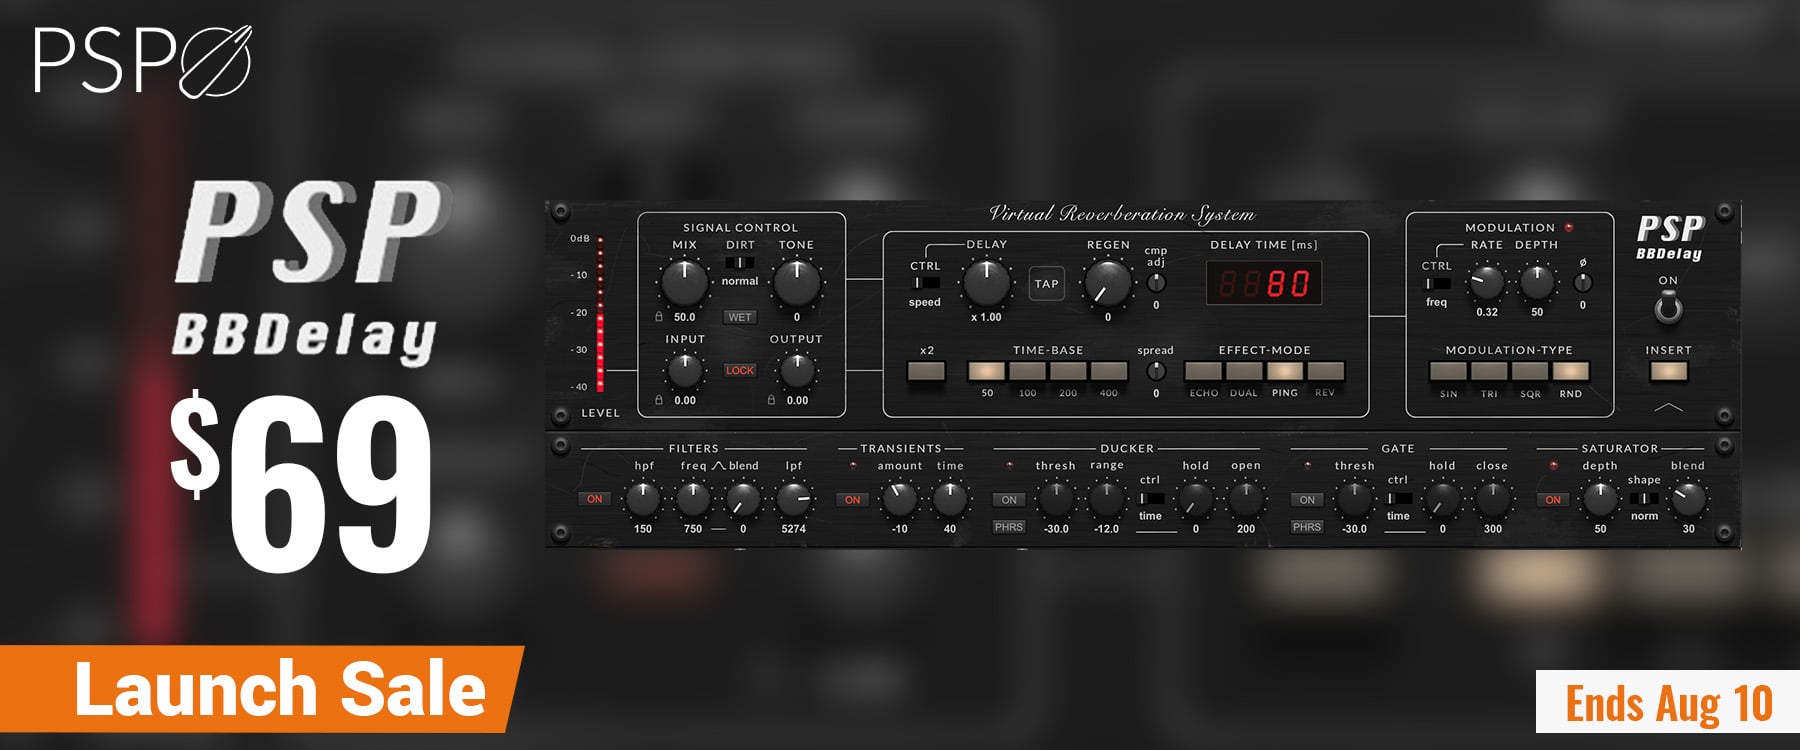The height and width of the screenshot is (750, 1800).
Task: Click the FILTERS lpf knob
Action: (x=793, y=498)
